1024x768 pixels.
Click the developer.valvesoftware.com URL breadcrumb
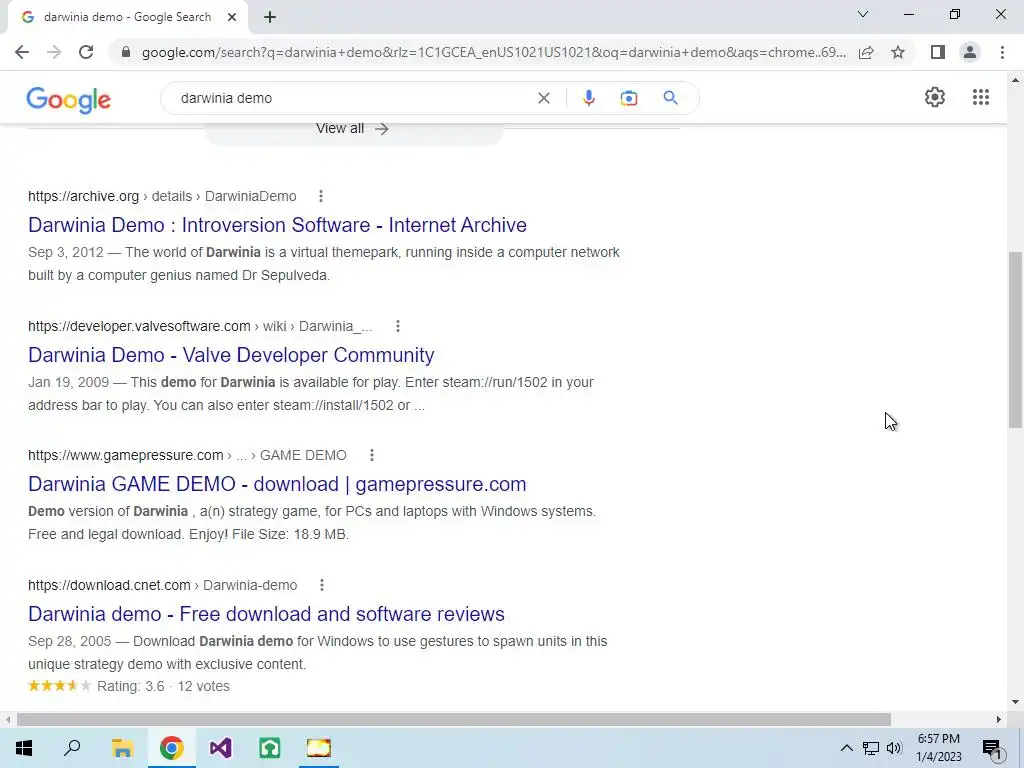(200, 326)
